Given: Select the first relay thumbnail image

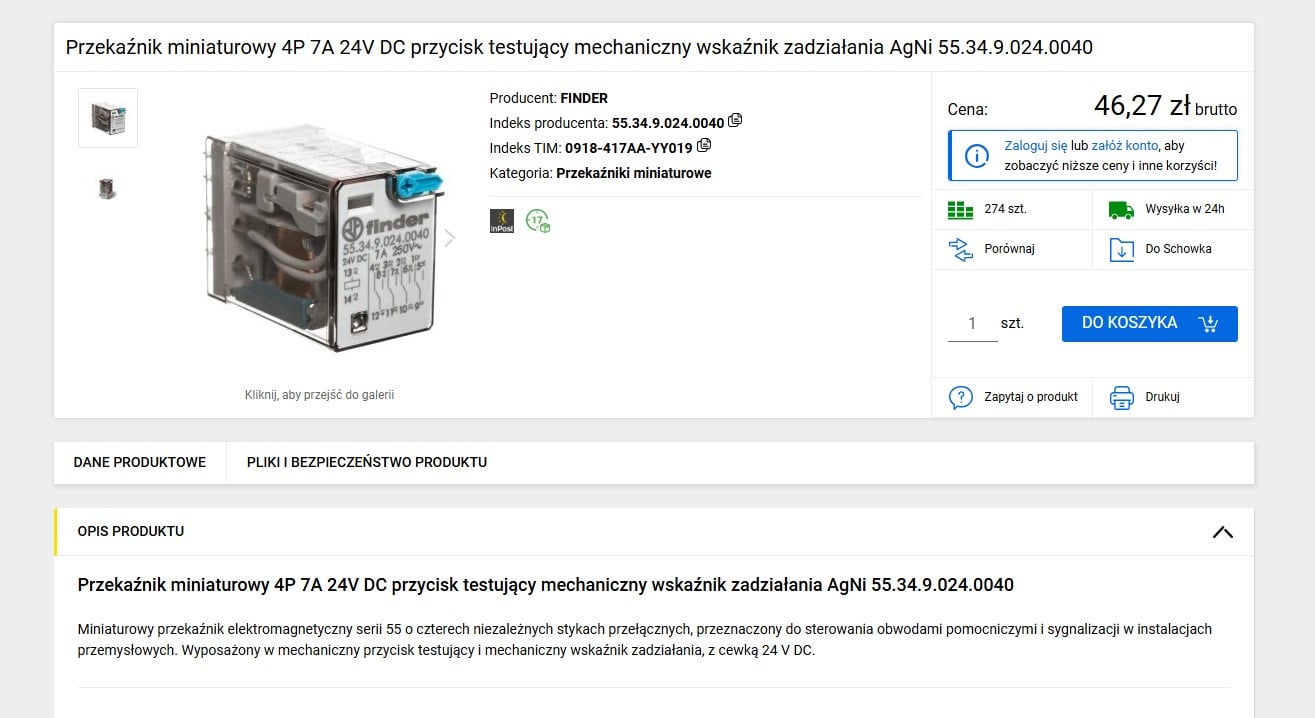Looking at the screenshot, I should coord(108,118).
